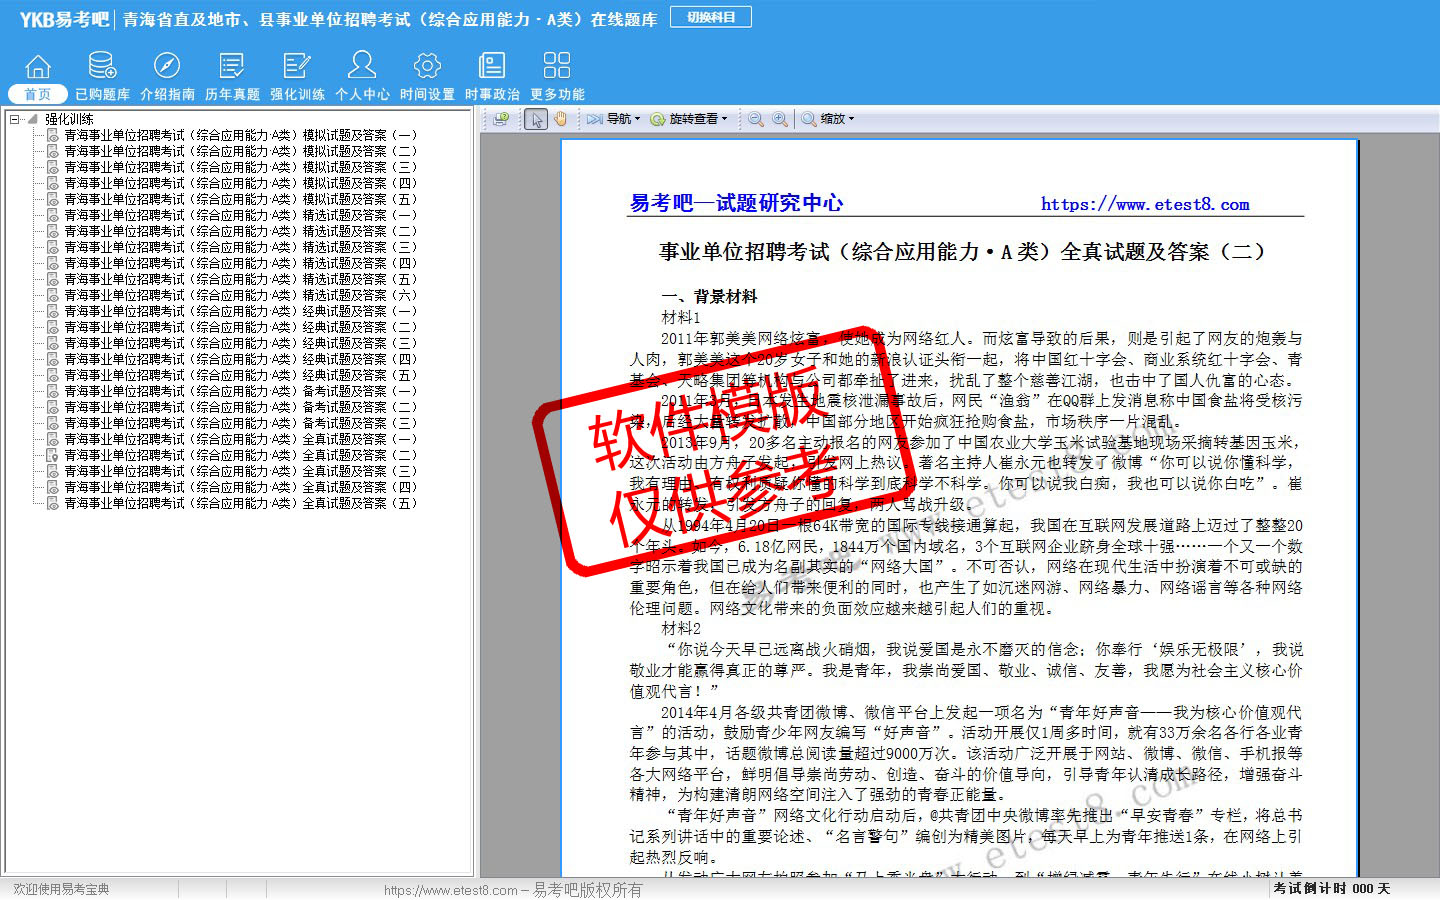This screenshot has width=1440, height=900.
Task: Select the hand pan tool
Action: click(561, 119)
